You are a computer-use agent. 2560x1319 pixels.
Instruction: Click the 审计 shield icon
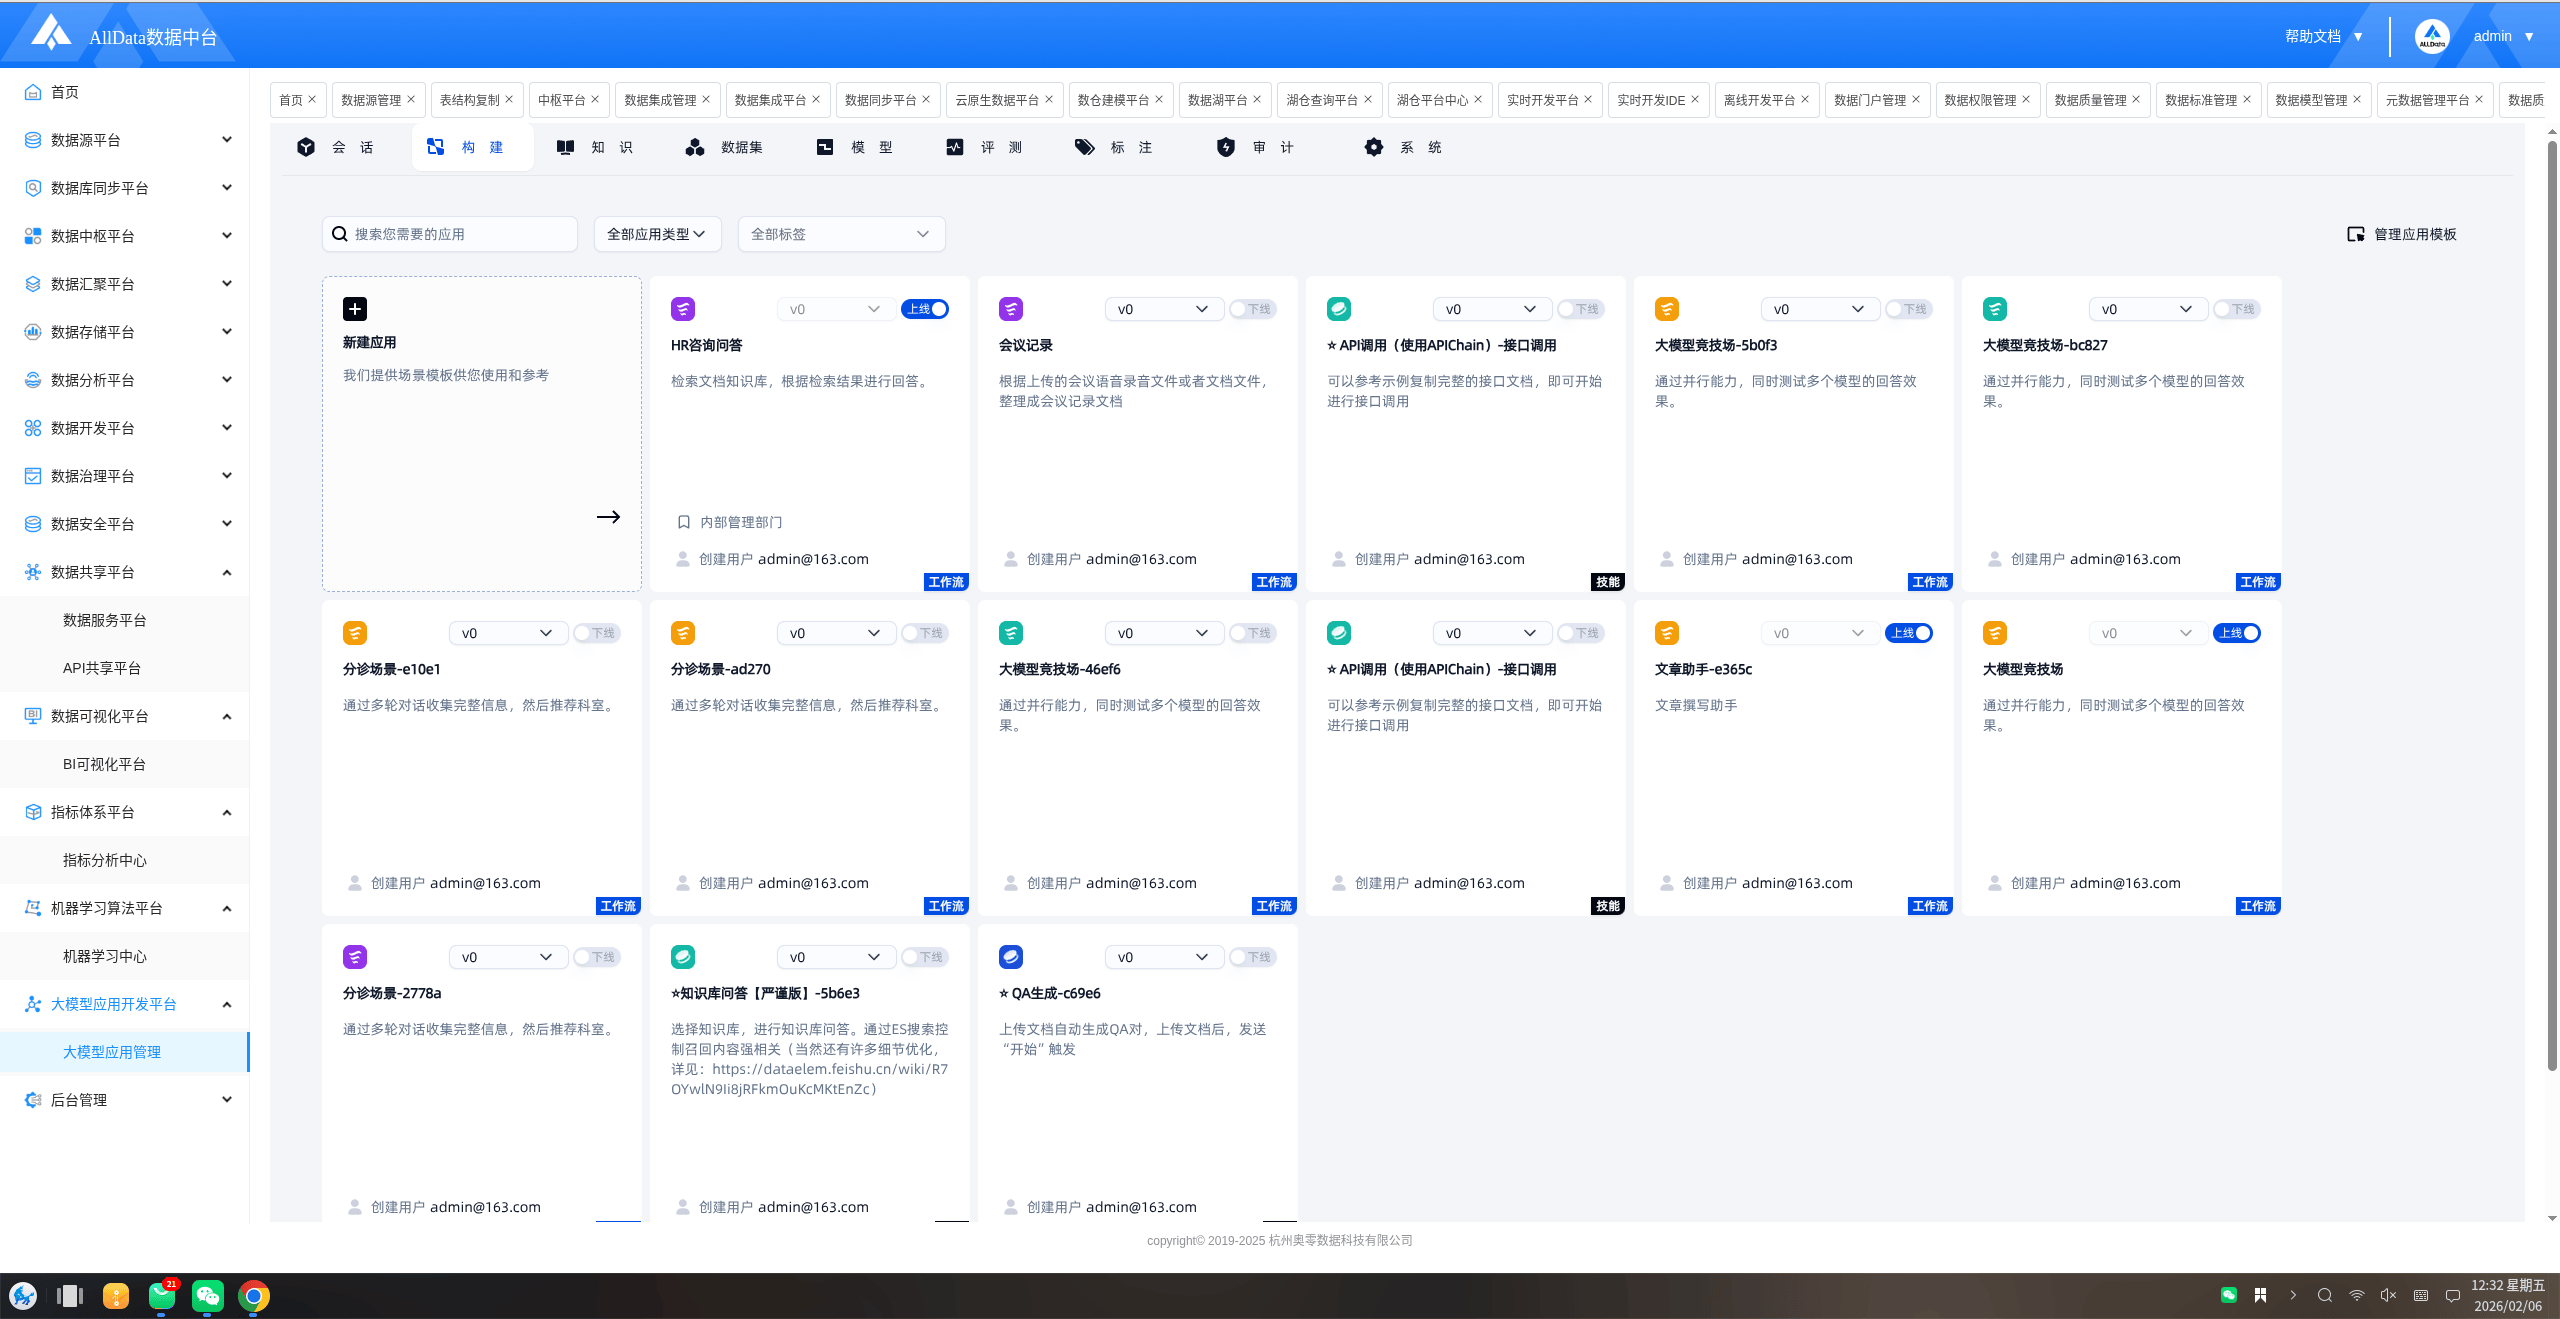(1225, 147)
